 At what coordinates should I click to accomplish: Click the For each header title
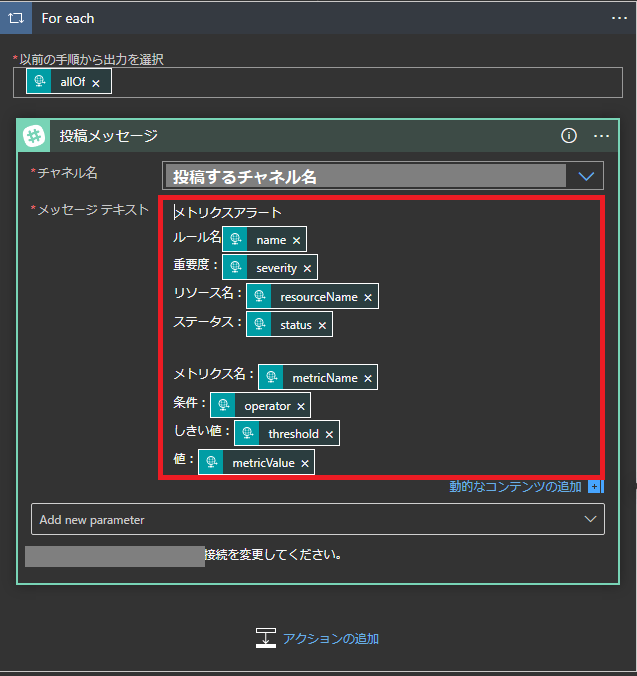pos(68,19)
